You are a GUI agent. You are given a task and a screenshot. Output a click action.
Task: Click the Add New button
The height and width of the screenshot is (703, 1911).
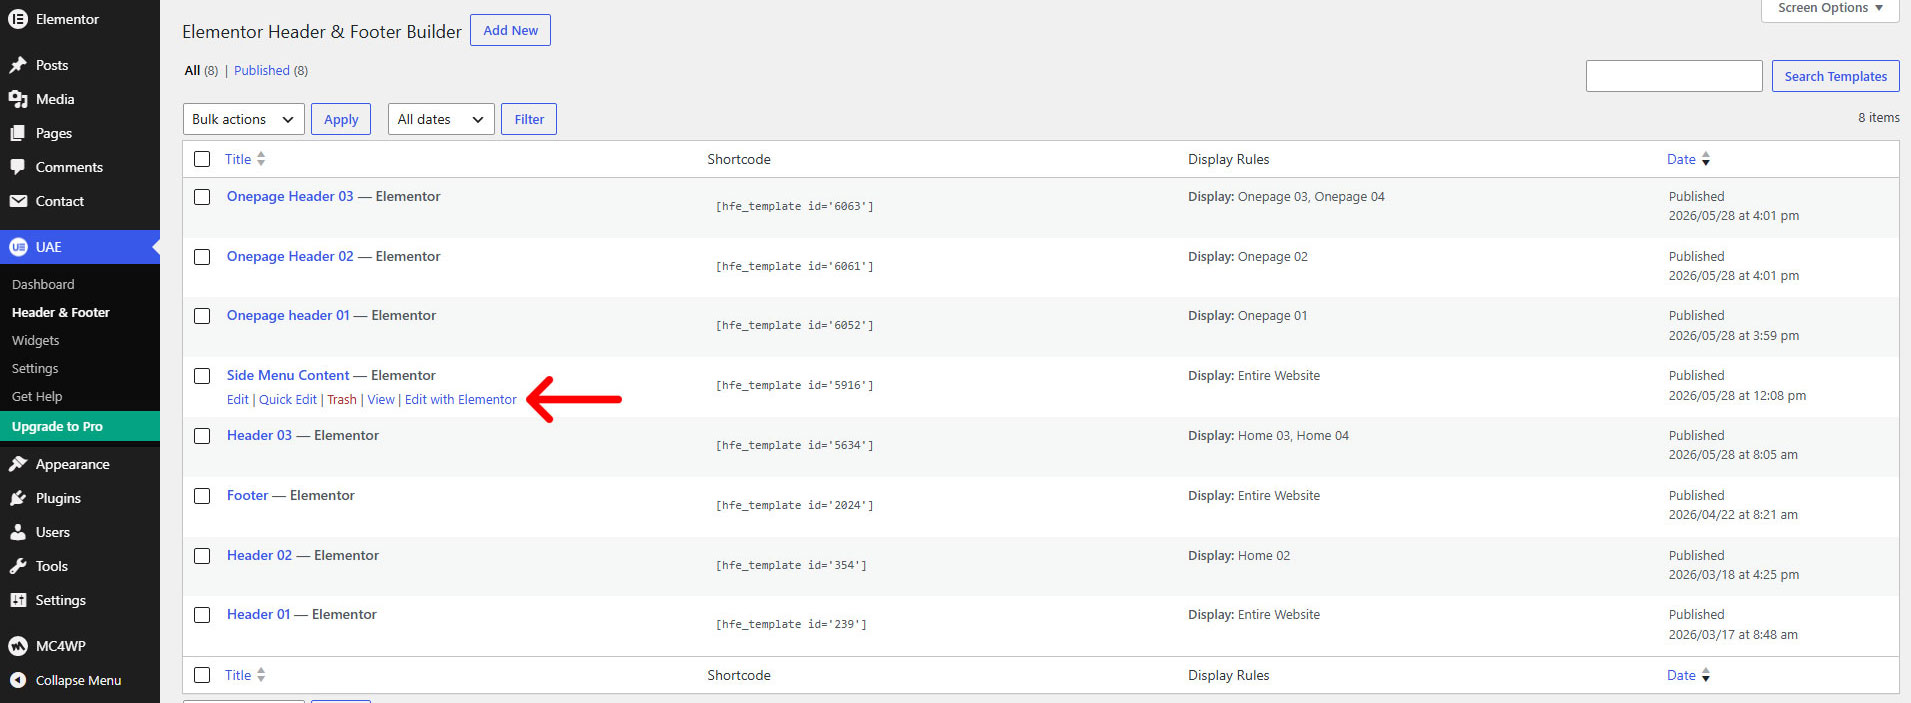pyautogui.click(x=510, y=30)
